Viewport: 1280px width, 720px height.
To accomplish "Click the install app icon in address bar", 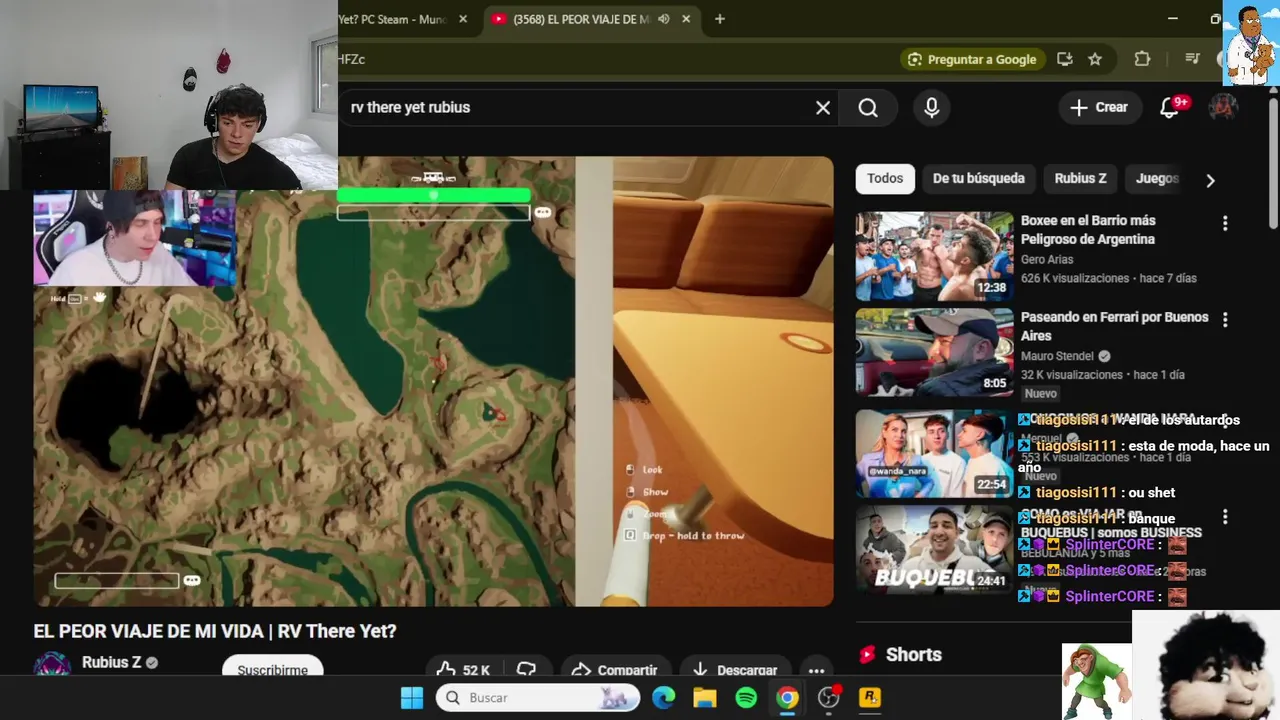I will click(x=1065, y=59).
